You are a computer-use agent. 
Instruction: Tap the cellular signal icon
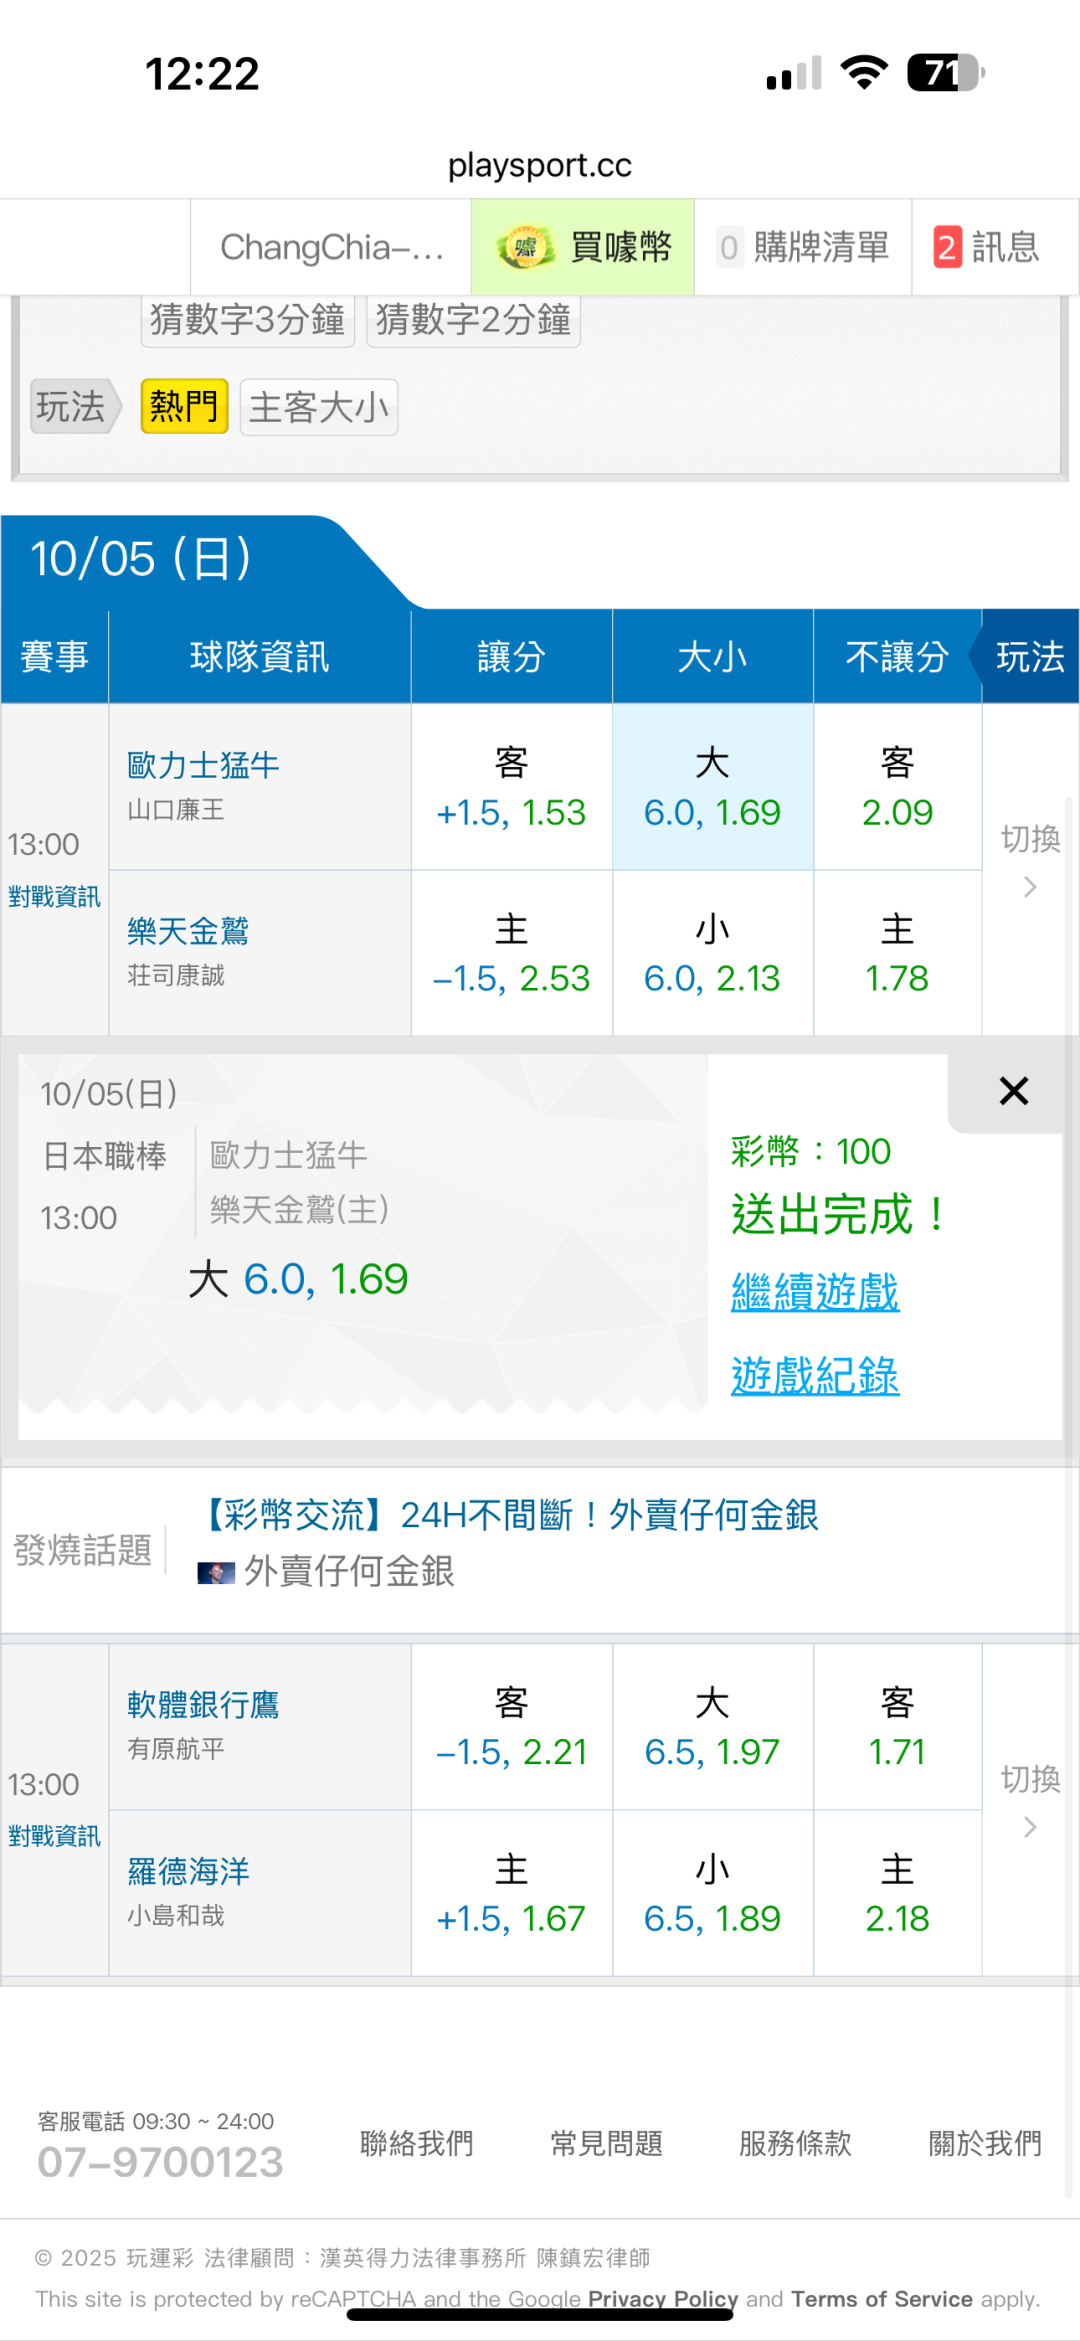(794, 73)
